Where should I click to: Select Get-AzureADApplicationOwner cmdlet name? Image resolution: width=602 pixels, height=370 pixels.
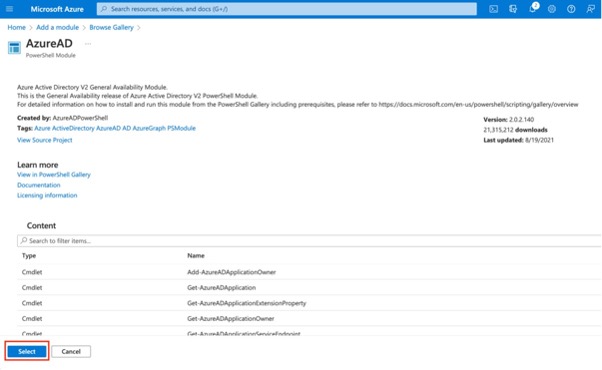231,319
